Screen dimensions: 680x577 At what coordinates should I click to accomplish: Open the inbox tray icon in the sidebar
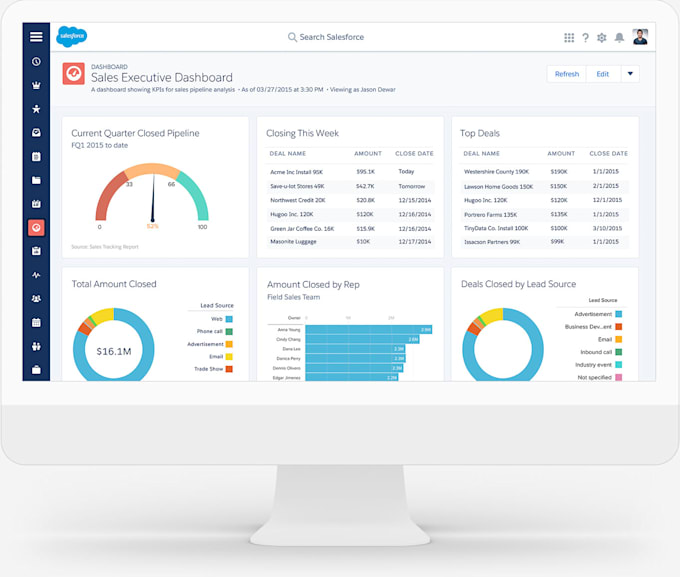pos(36,132)
